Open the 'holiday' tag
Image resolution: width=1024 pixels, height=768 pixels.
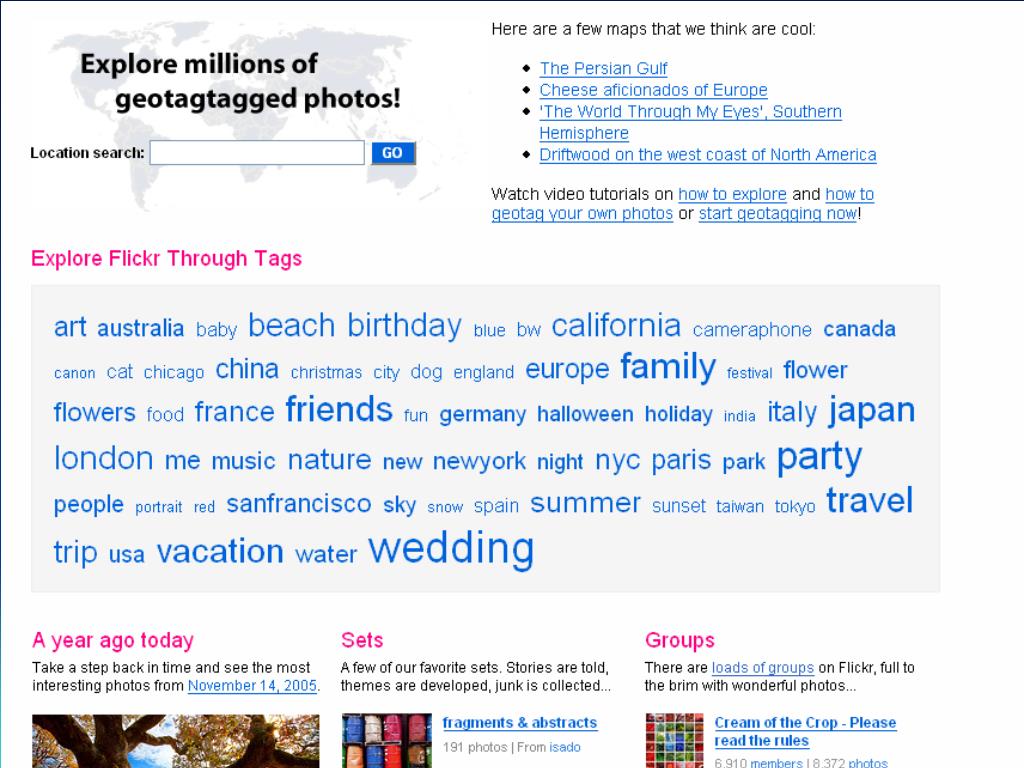(x=679, y=414)
